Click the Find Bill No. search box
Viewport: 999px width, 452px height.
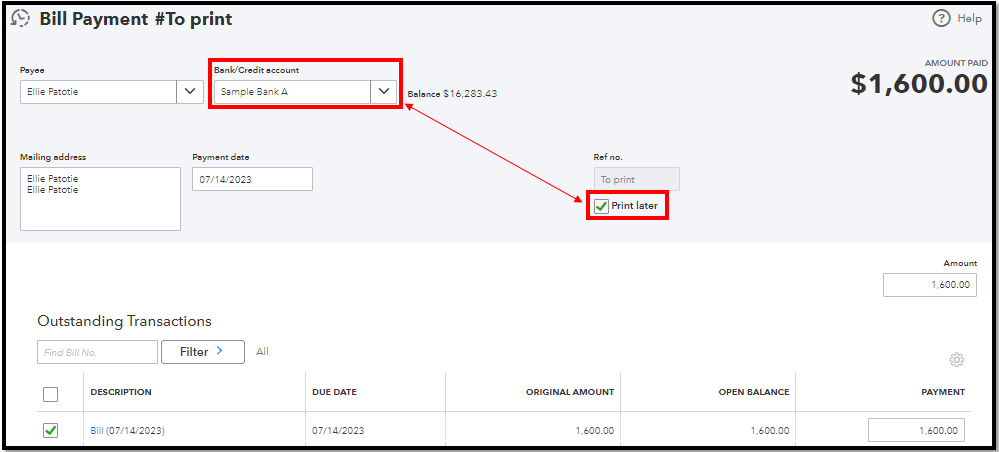(x=97, y=351)
